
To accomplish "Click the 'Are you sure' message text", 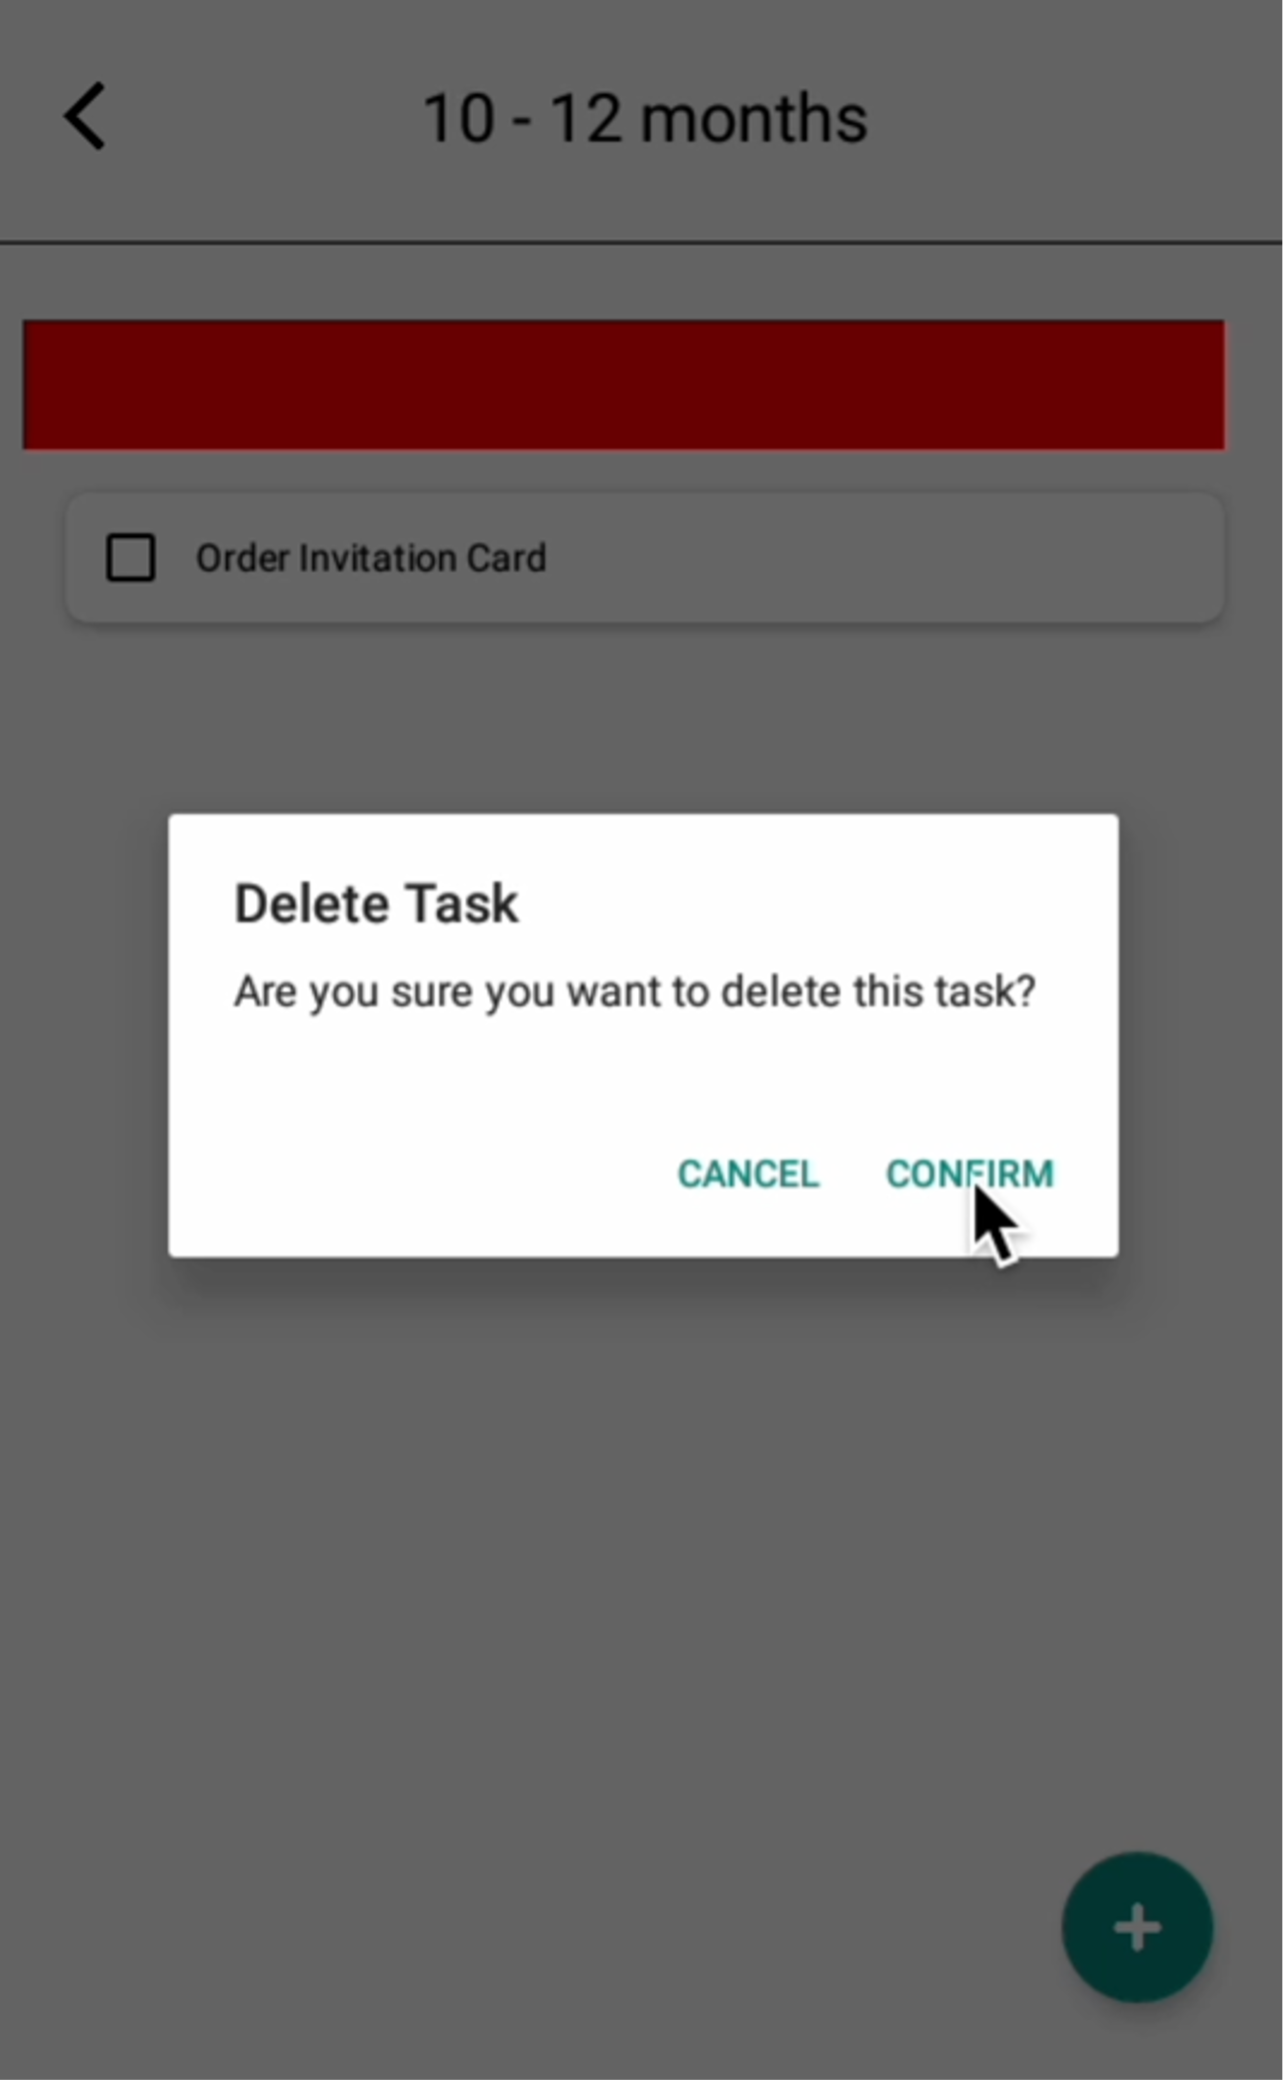I will tap(635, 992).
